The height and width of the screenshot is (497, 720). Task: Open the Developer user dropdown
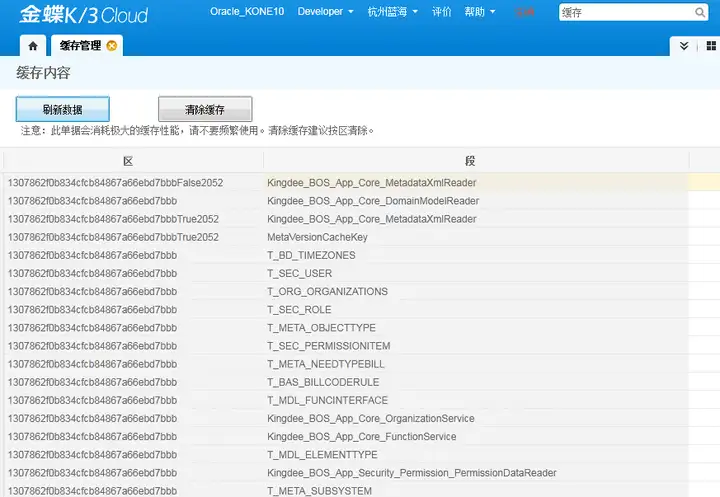click(x=325, y=11)
